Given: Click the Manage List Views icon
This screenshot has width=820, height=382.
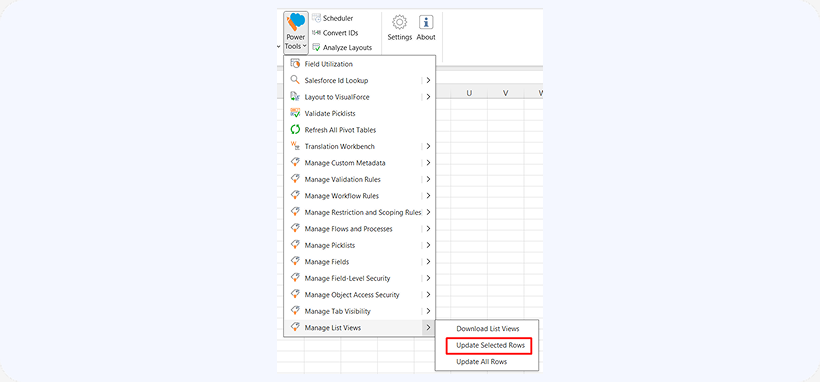Looking at the screenshot, I should tap(295, 328).
